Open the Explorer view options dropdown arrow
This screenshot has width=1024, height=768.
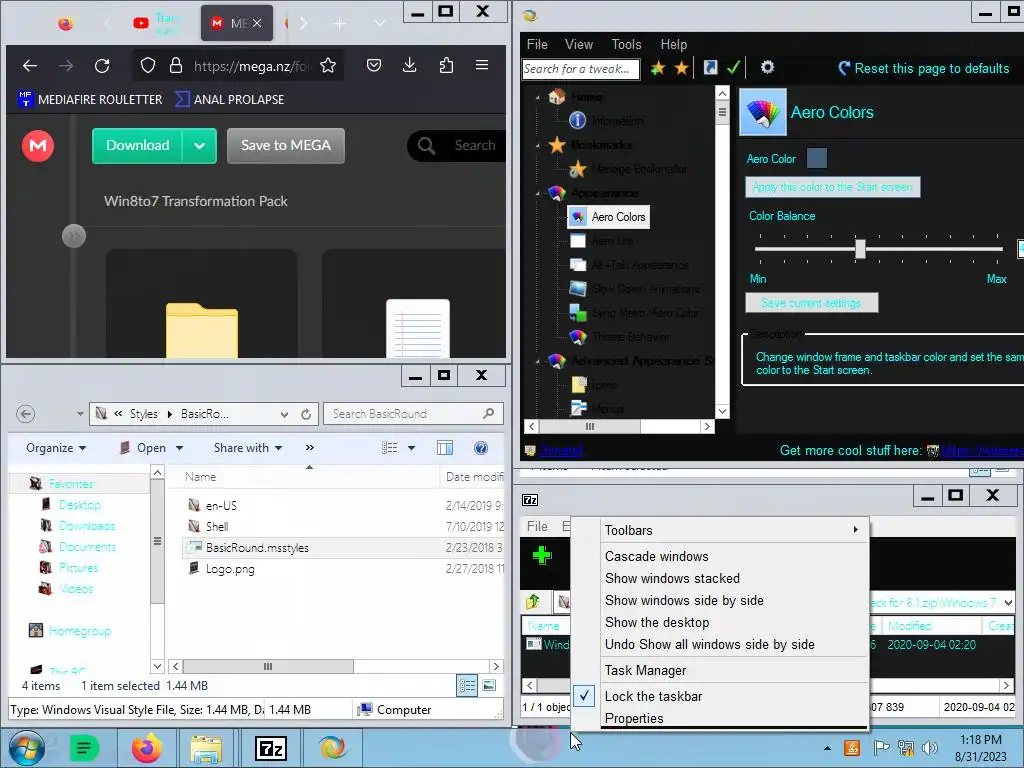click(411, 448)
